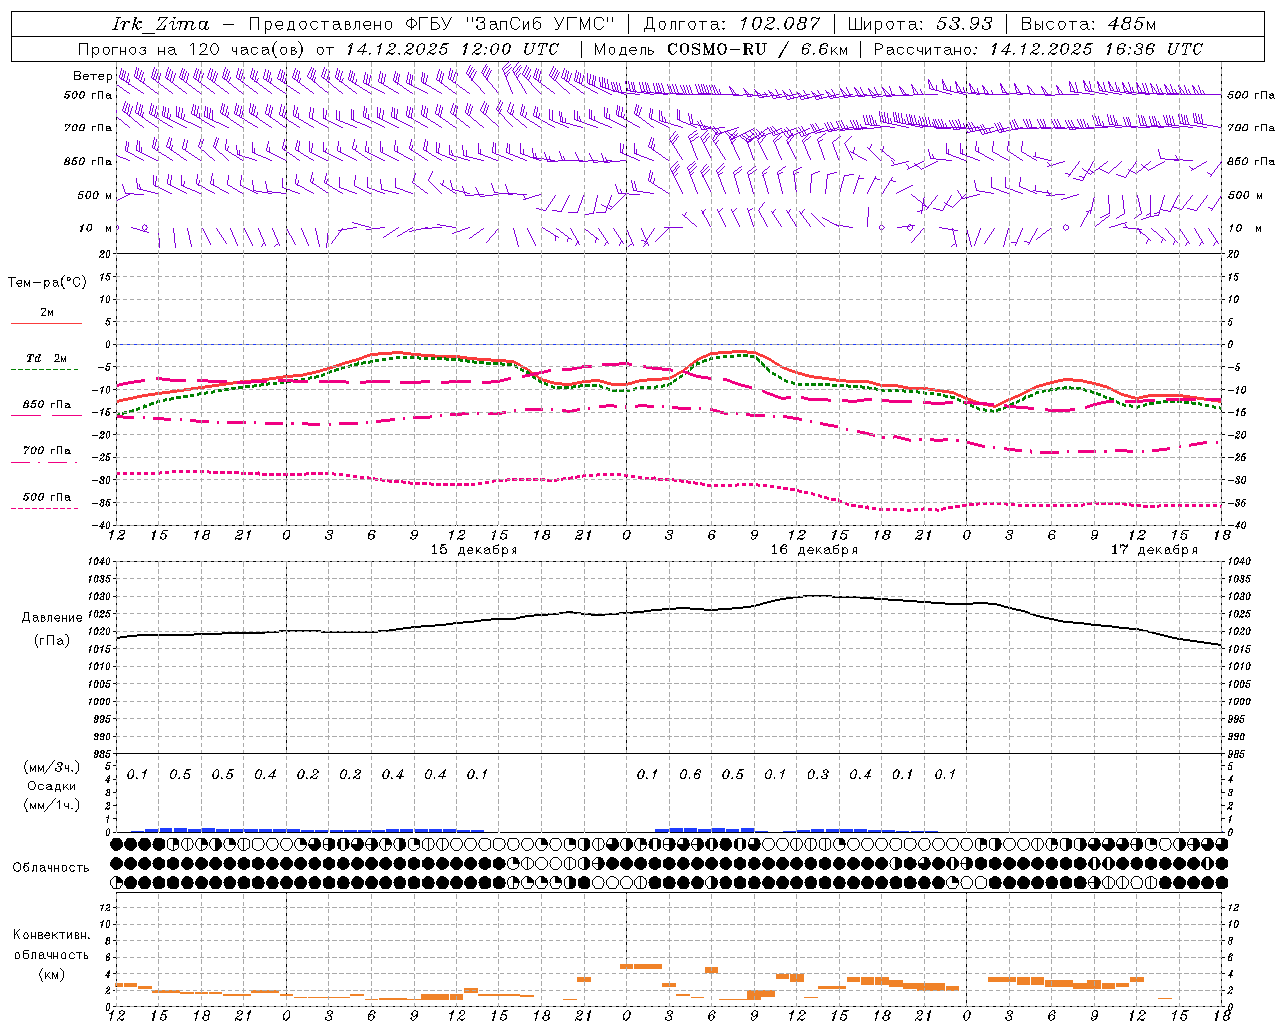Click the 20 value on the right temperature axis
The image size is (1280, 1024).
click(1234, 254)
